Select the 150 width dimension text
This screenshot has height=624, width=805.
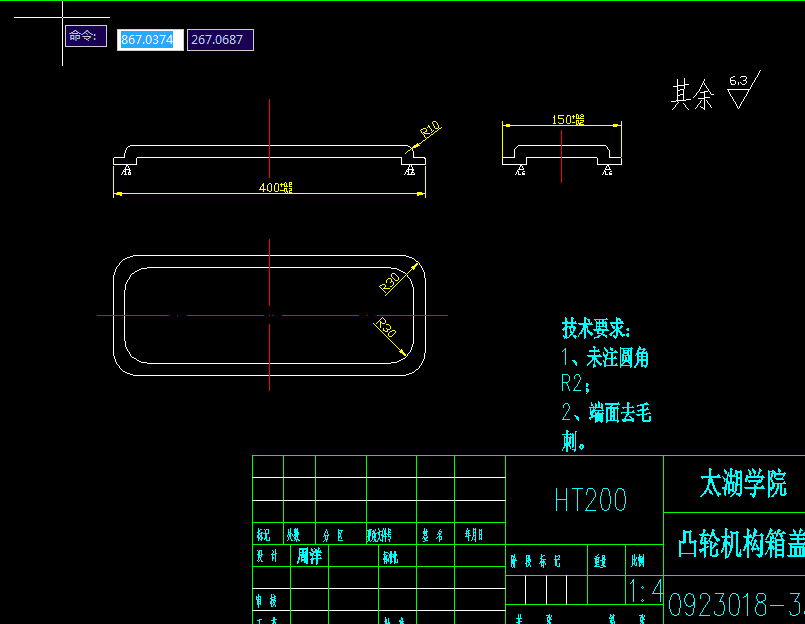[568, 120]
